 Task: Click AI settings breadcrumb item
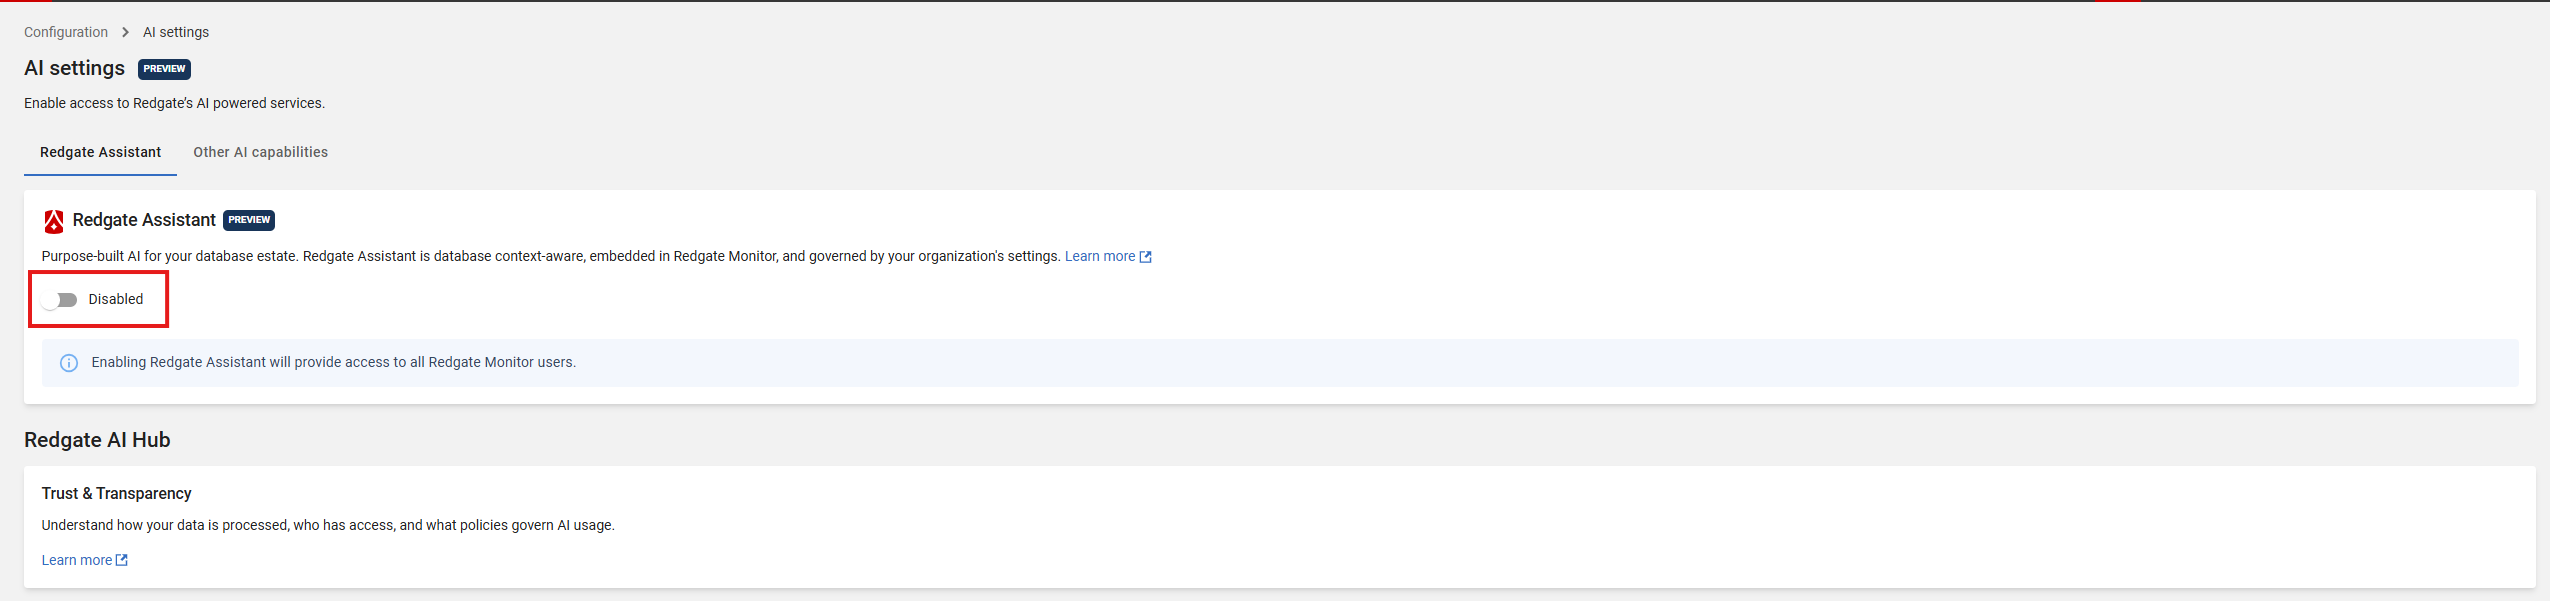(176, 32)
